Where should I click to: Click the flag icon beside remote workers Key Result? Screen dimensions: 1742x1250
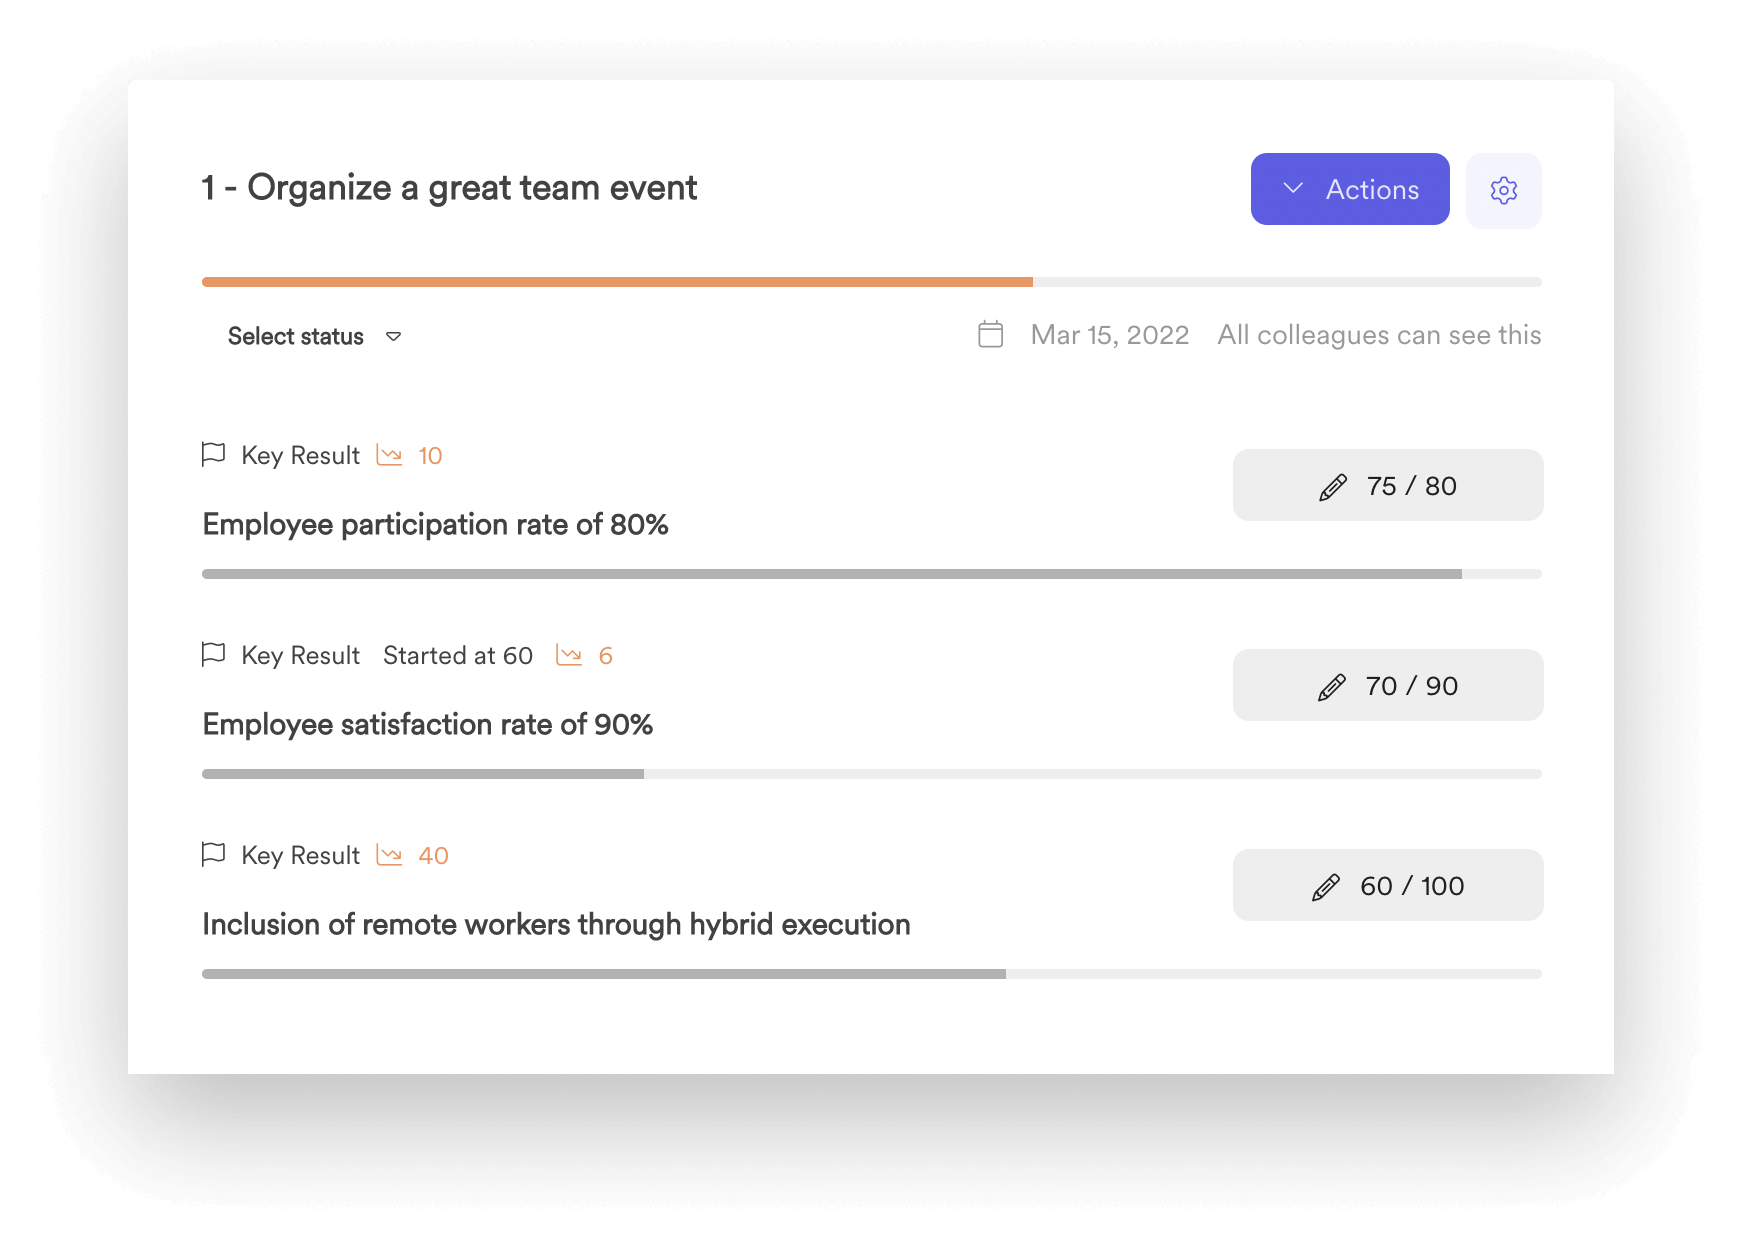pos(213,855)
